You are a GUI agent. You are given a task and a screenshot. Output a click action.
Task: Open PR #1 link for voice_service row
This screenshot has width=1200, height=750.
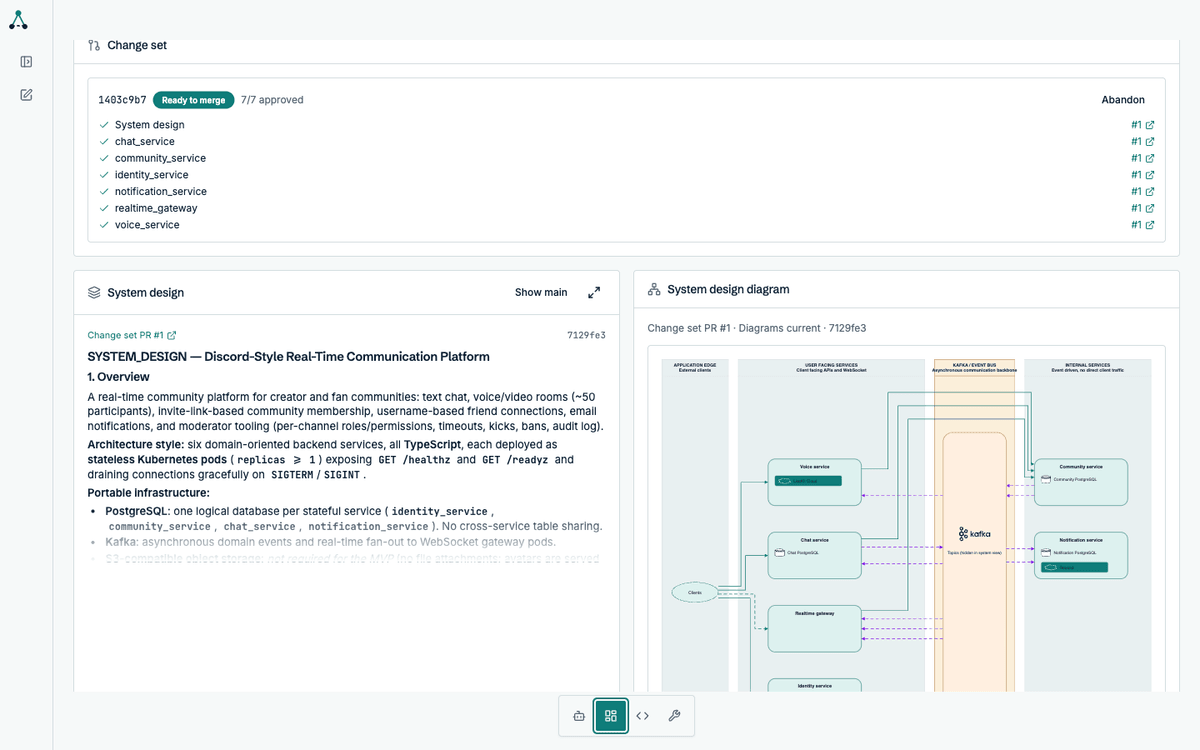click(x=1143, y=225)
